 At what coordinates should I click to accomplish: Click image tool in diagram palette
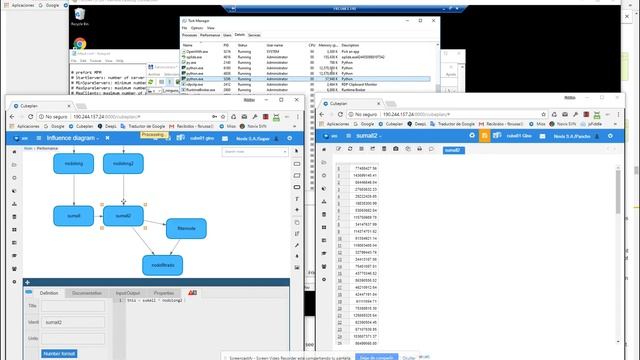(297, 267)
